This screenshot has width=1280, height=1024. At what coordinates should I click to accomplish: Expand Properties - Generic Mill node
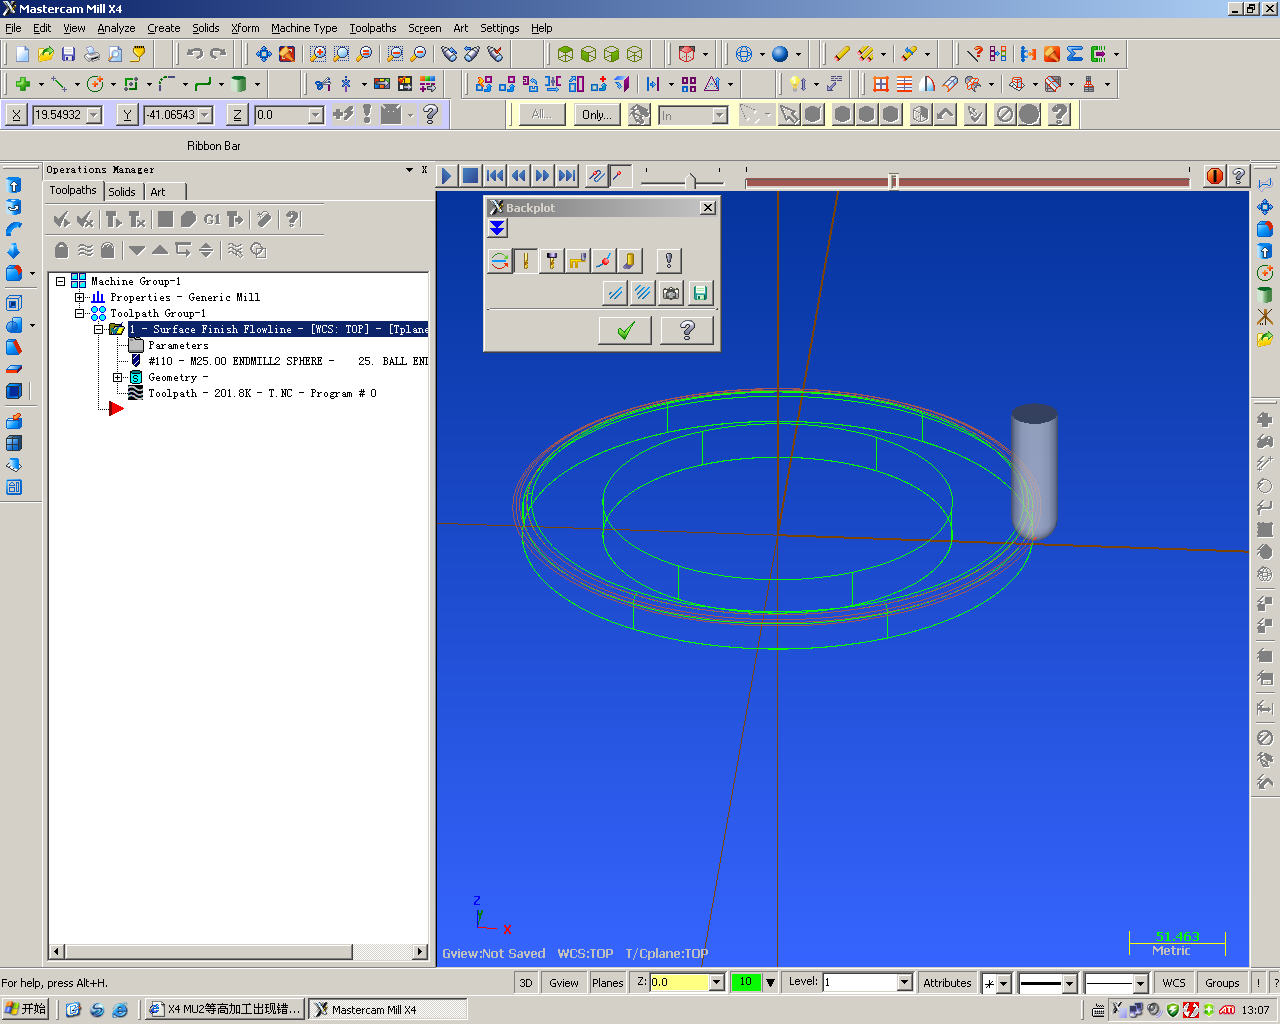coord(79,297)
